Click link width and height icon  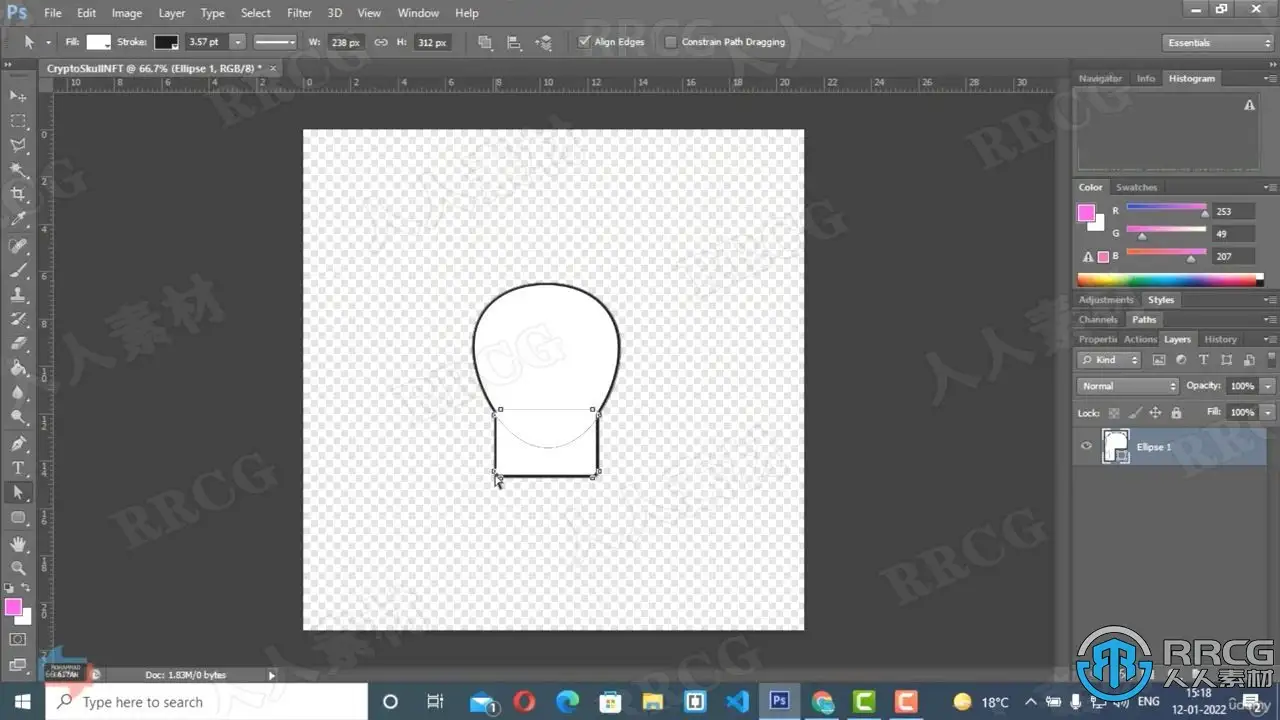tap(380, 42)
